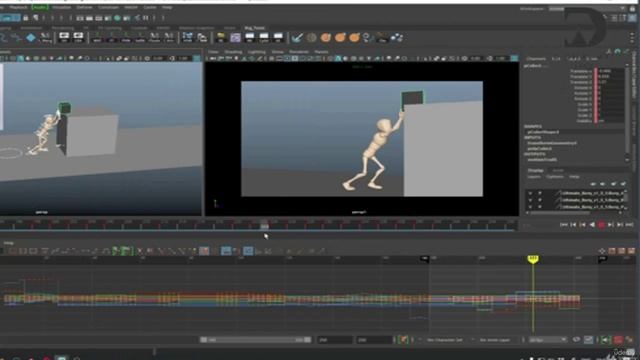Click the last layer editor button above layer list
Viewport: 640px width, 360px height.
623,184
